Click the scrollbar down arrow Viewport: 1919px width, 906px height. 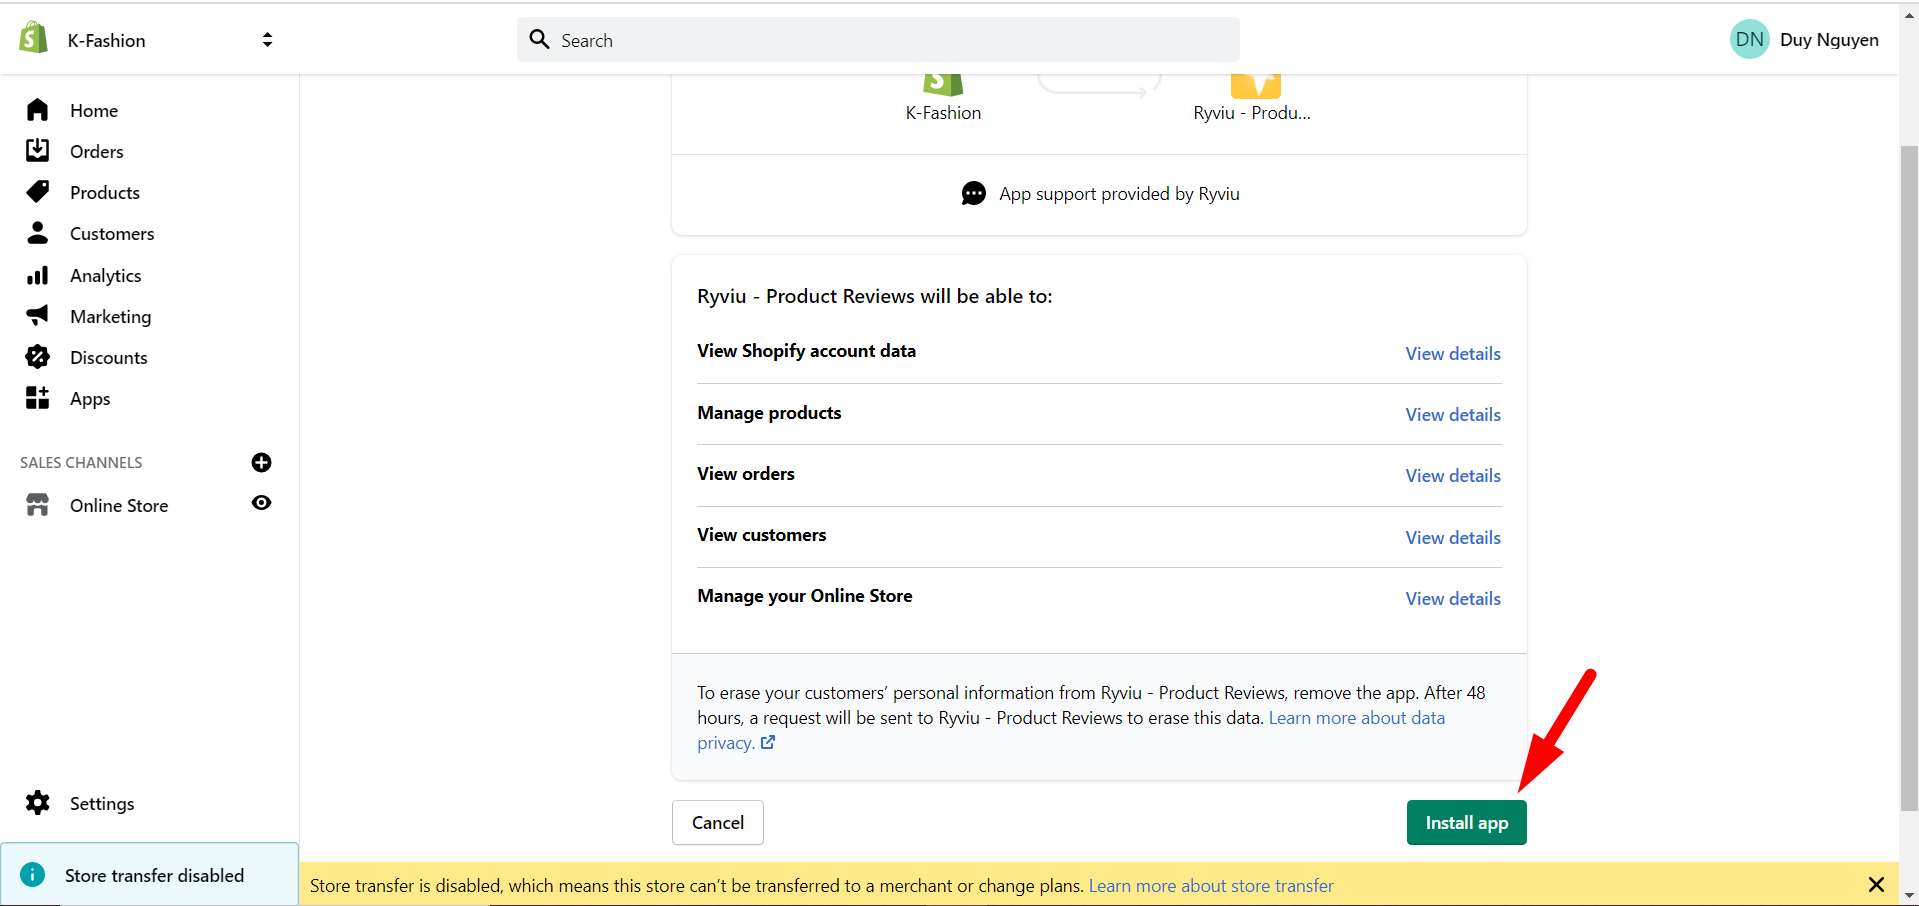(x=1909, y=896)
